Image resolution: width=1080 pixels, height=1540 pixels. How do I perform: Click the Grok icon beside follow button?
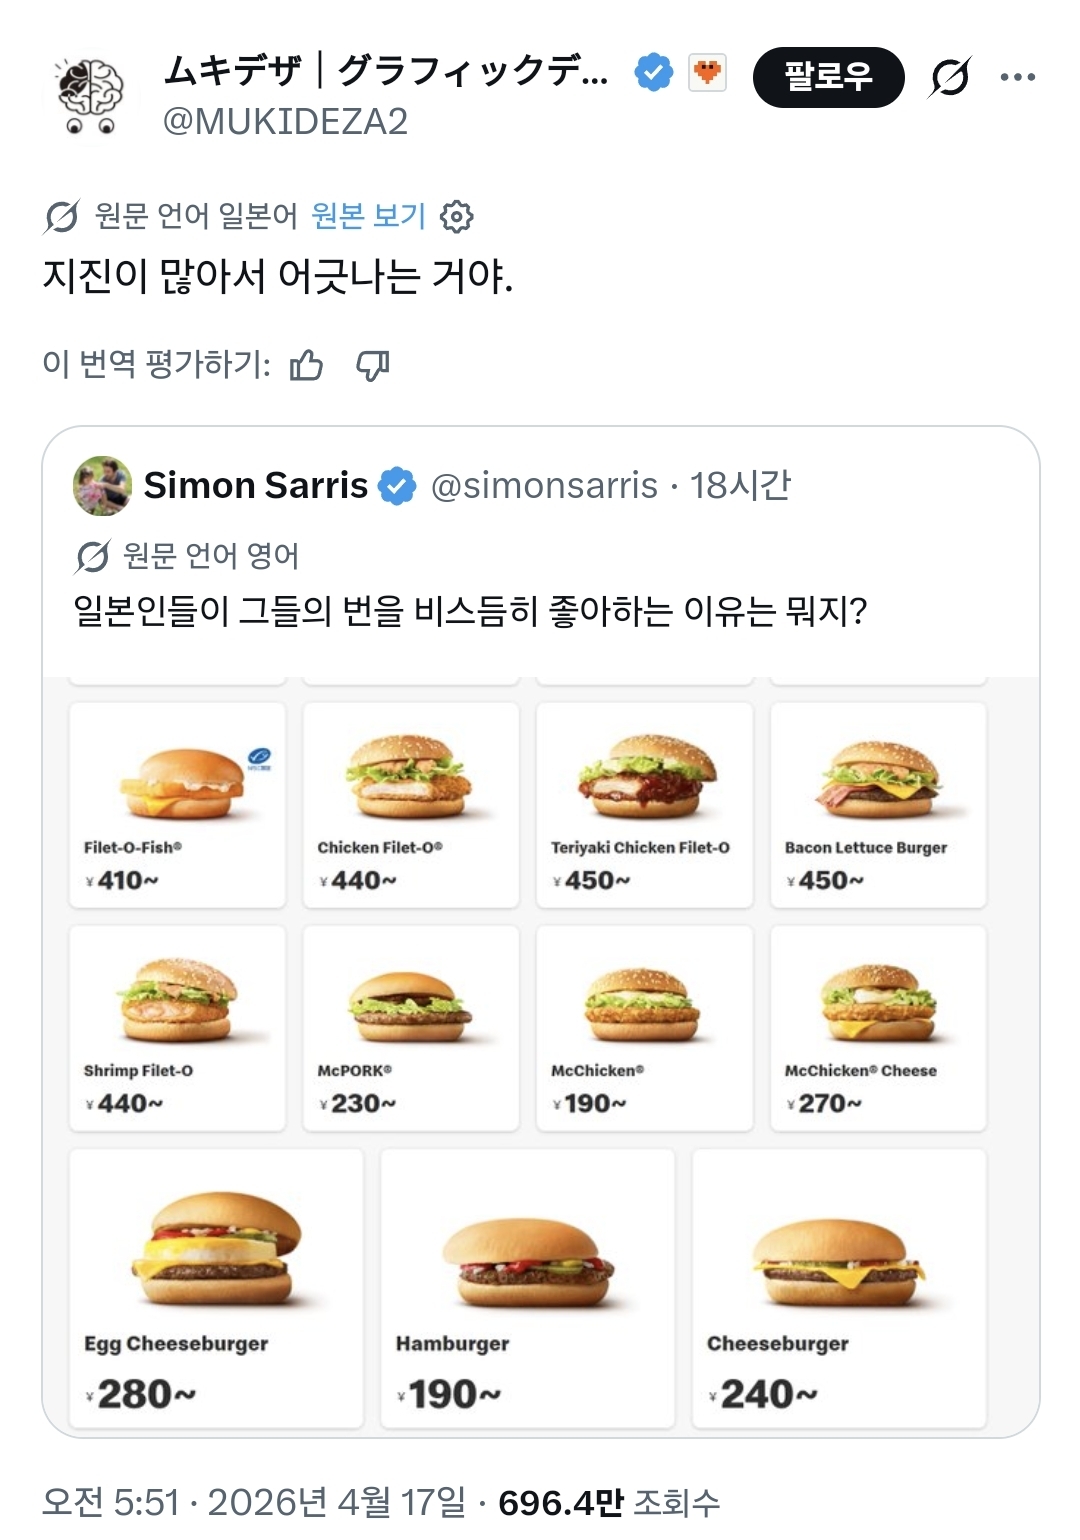(949, 77)
